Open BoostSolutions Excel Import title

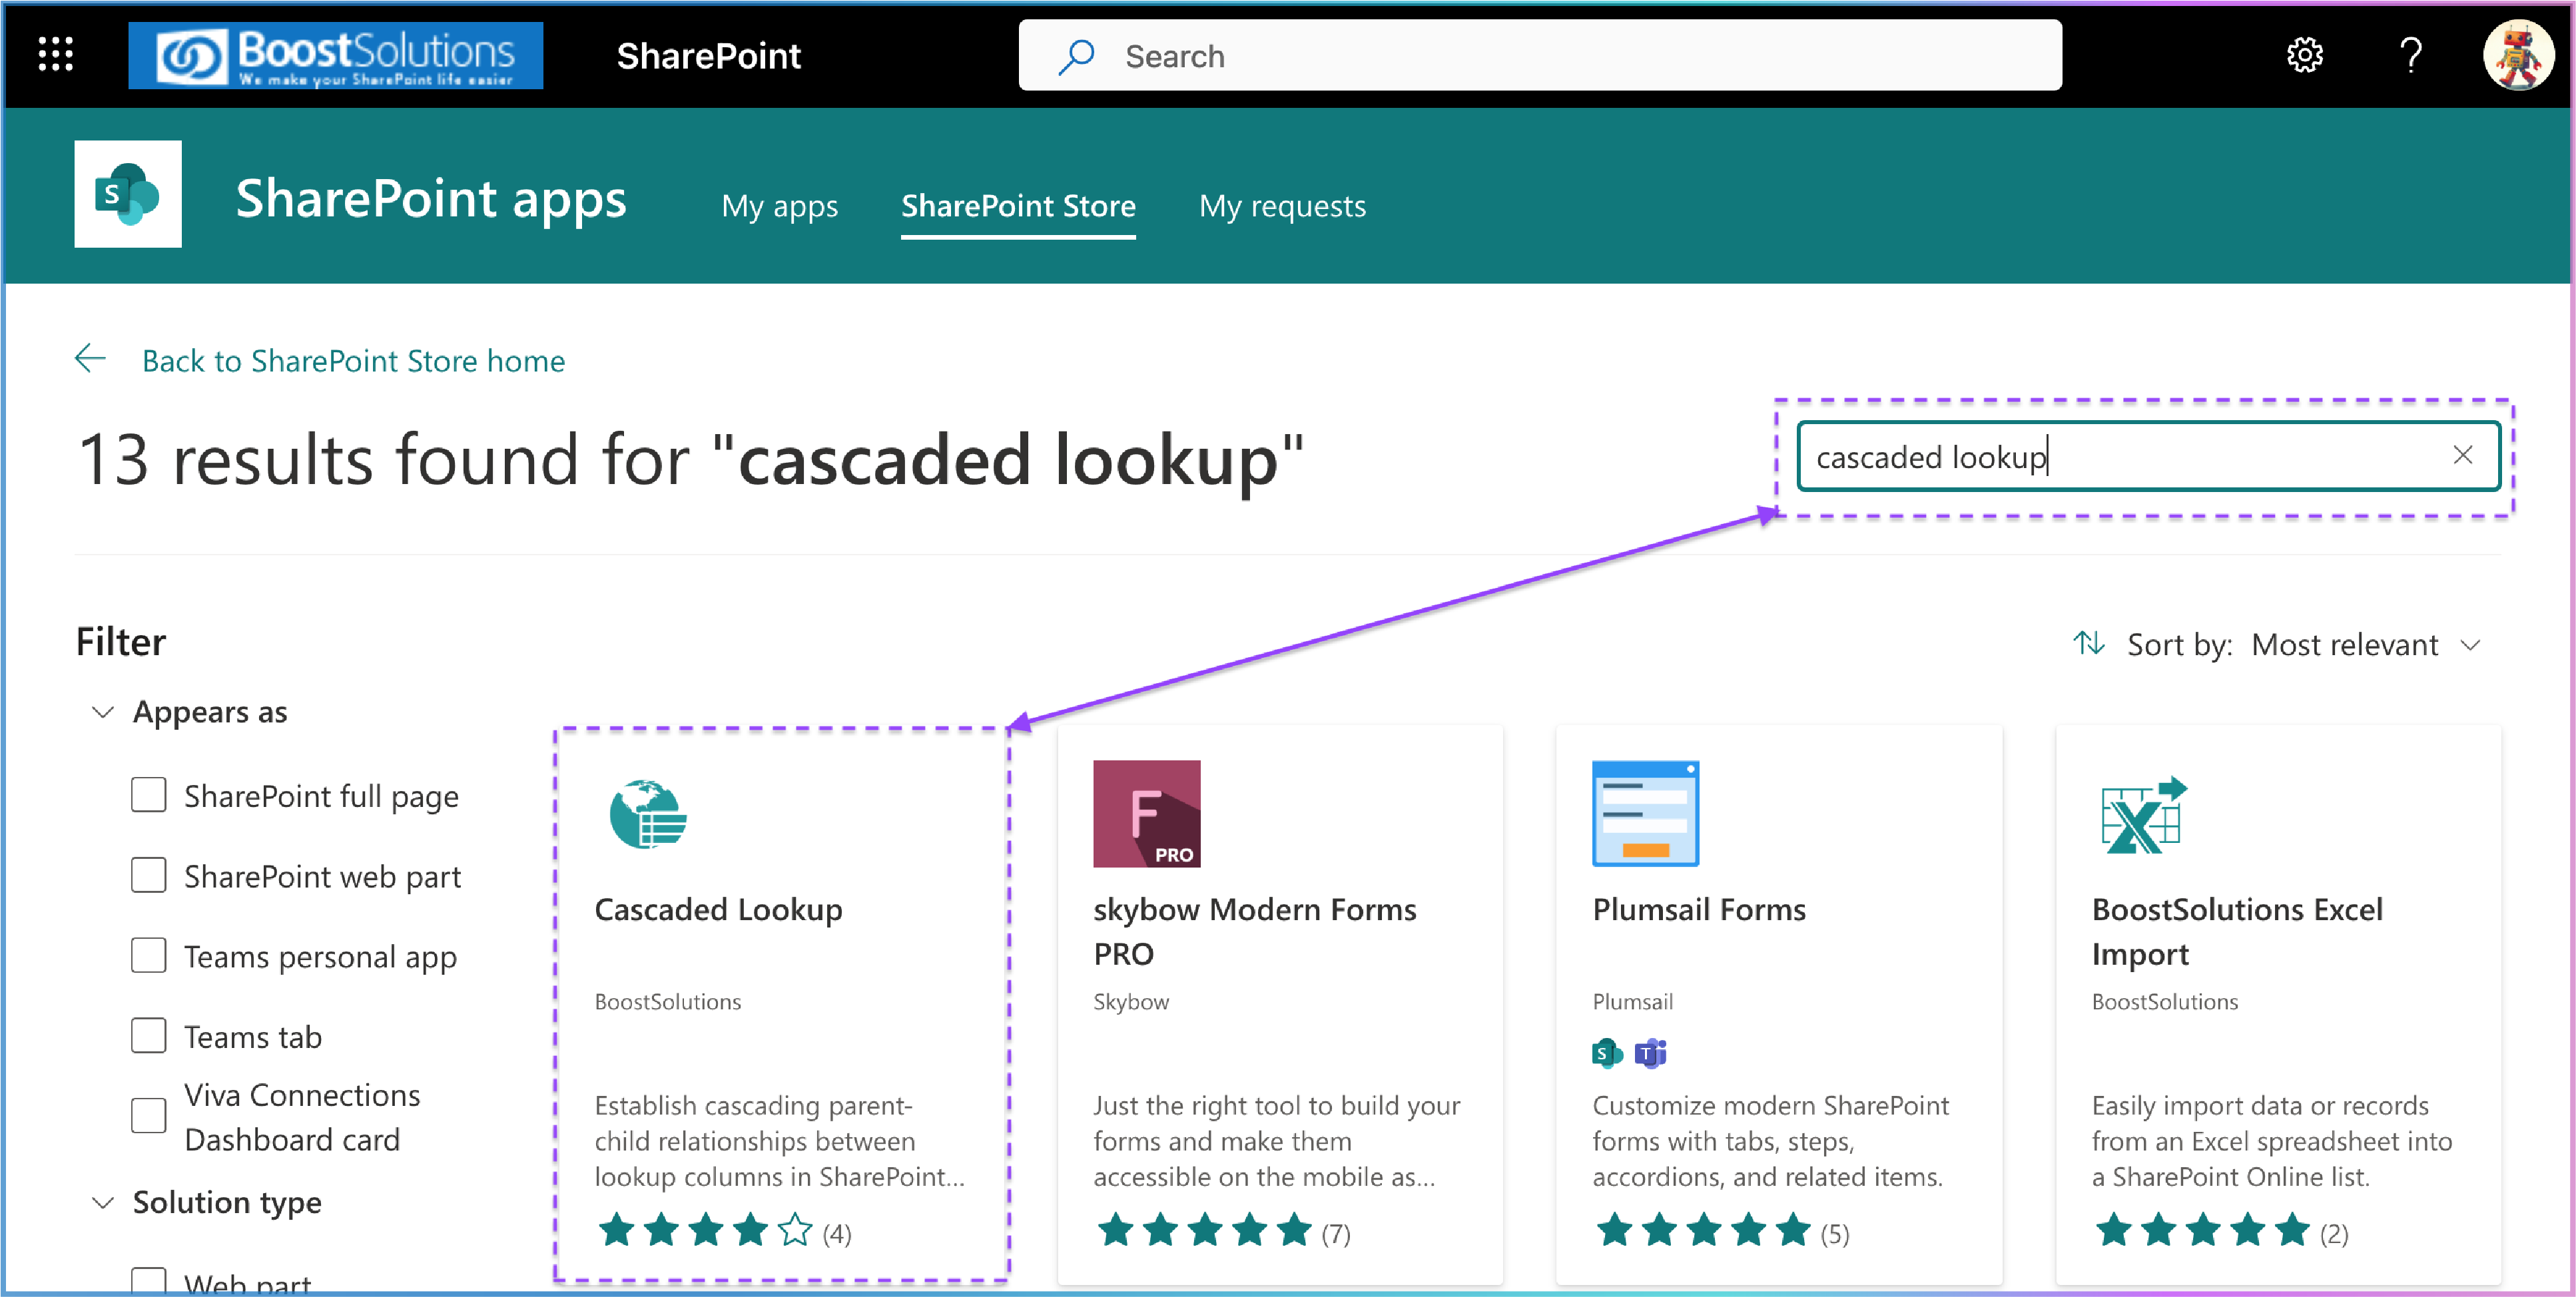(2237, 931)
